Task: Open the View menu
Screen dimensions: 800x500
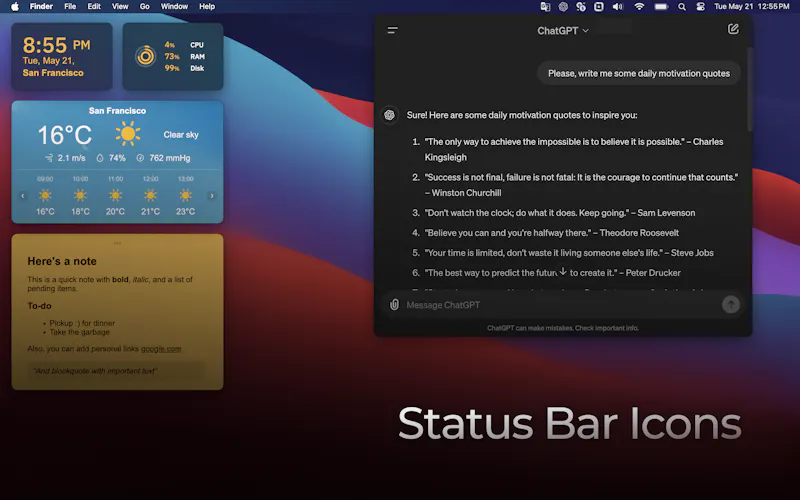Action: [x=120, y=7]
